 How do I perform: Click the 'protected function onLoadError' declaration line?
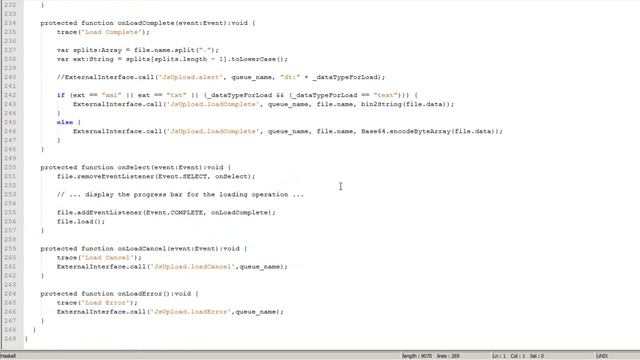(x=119, y=294)
